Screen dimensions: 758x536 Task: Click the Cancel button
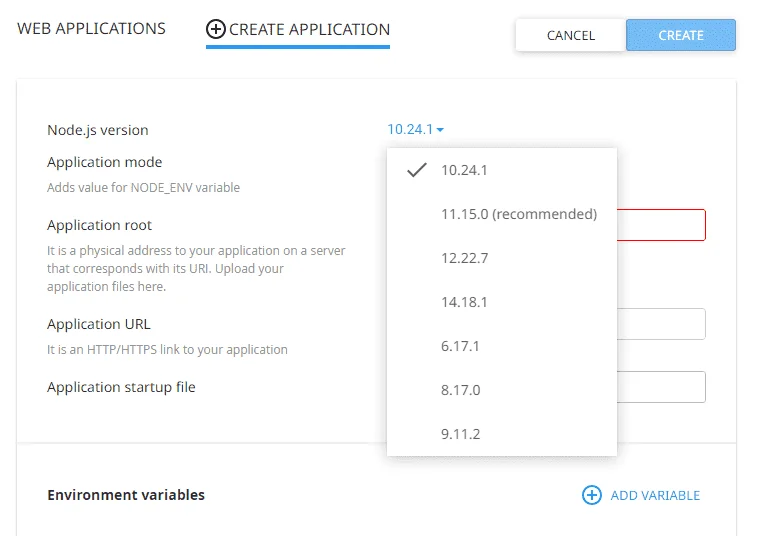[x=571, y=35]
